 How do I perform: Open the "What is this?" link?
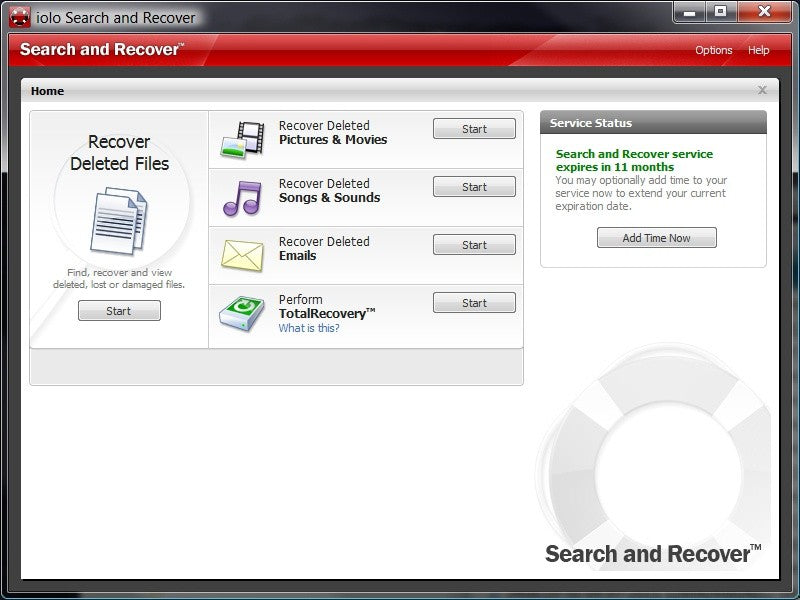[309, 328]
